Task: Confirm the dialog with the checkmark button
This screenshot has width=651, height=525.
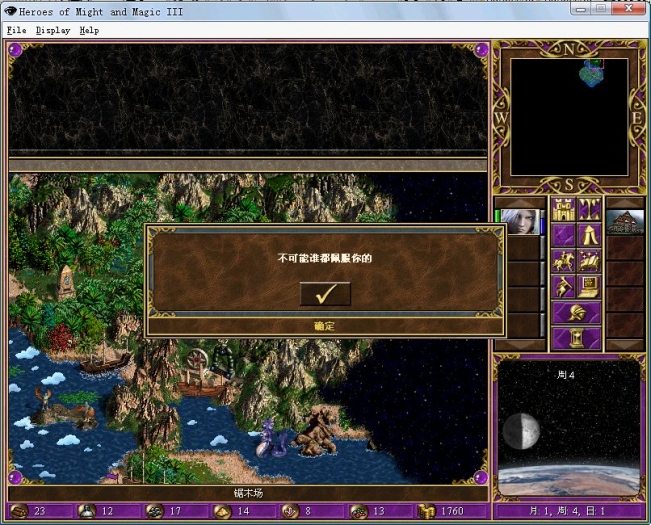Action: click(325, 294)
